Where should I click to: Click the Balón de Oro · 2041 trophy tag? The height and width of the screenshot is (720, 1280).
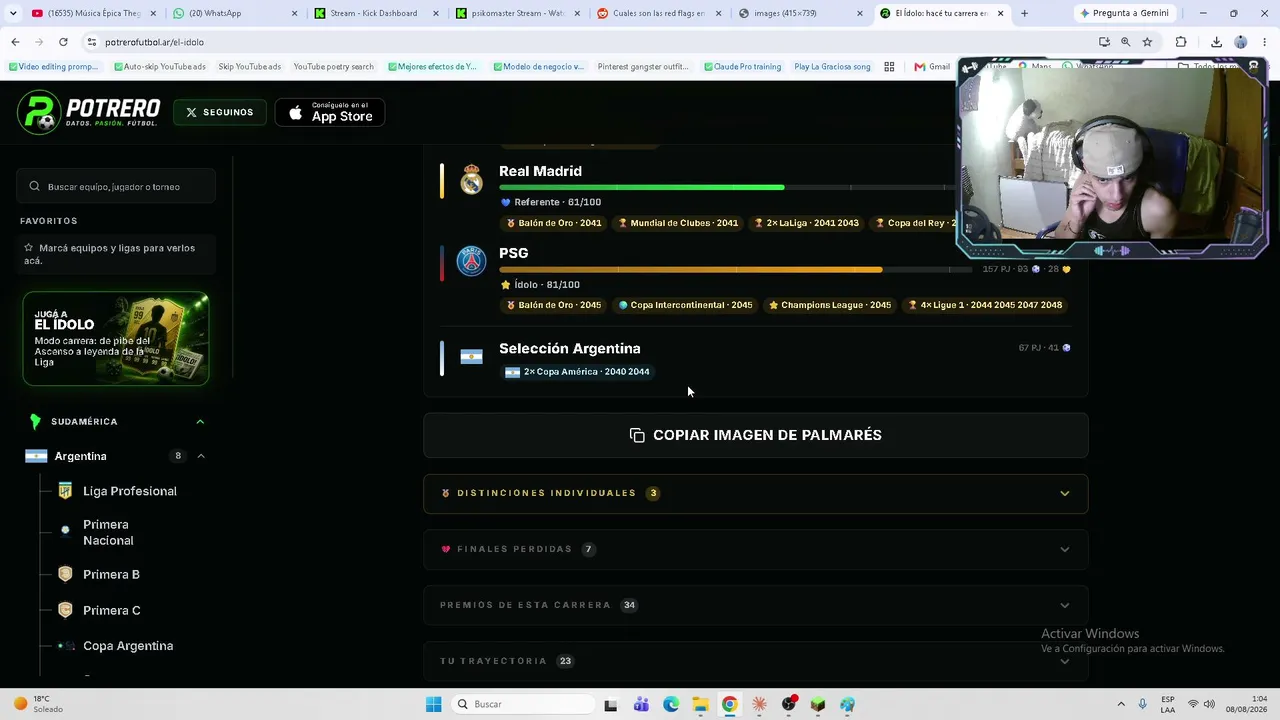tap(554, 223)
